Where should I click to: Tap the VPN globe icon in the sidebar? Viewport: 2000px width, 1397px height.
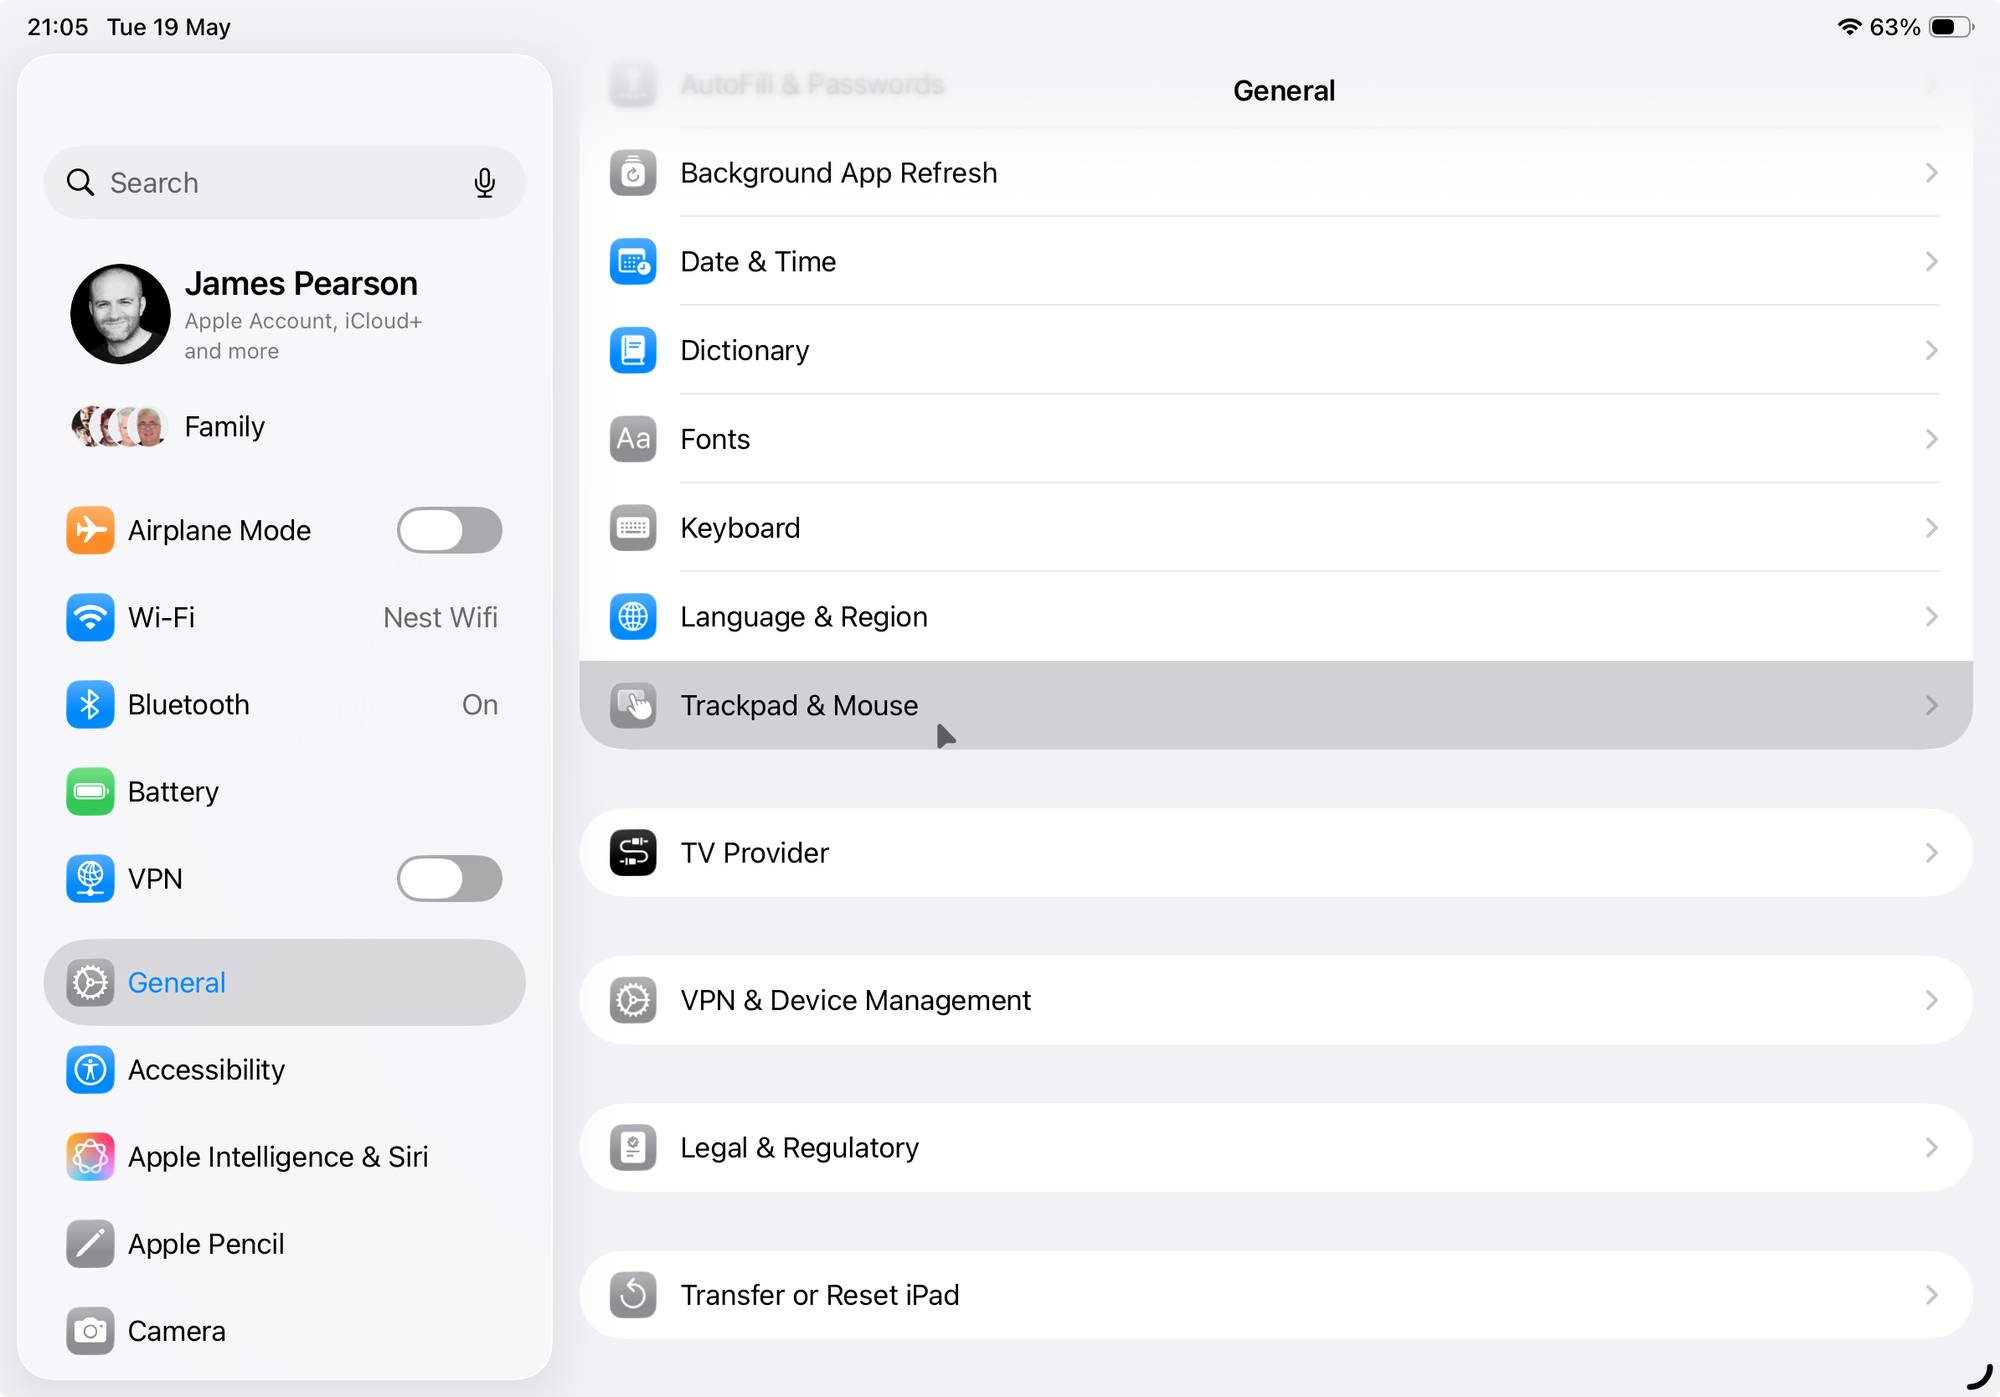coord(90,879)
